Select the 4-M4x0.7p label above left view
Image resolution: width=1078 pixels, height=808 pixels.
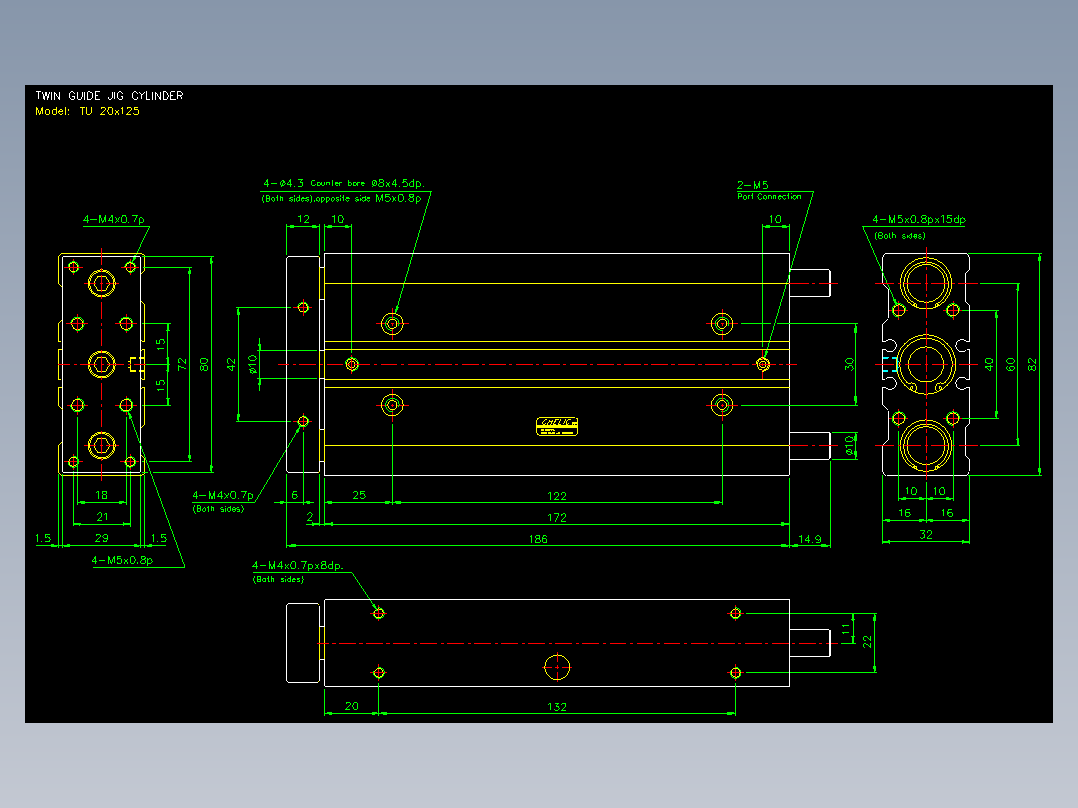[113, 219]
